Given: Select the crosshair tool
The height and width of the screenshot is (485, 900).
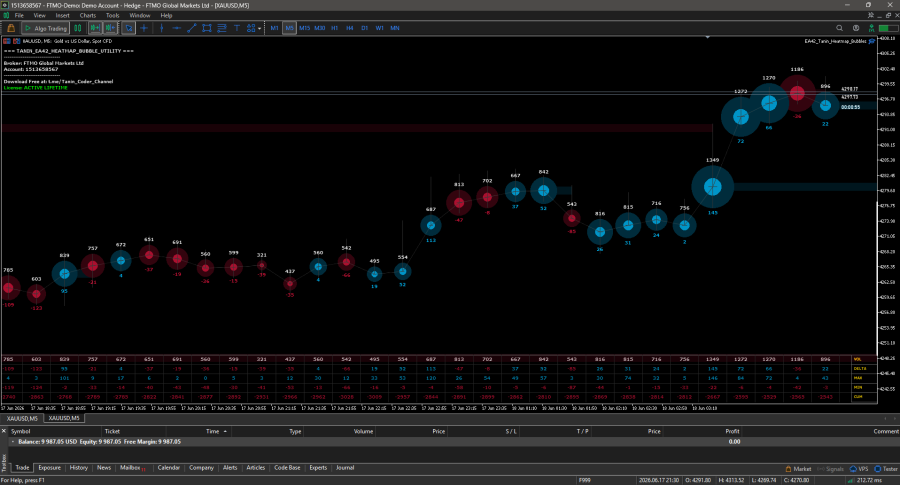Looking at the screenshot, I should click(x=144, y=28).
